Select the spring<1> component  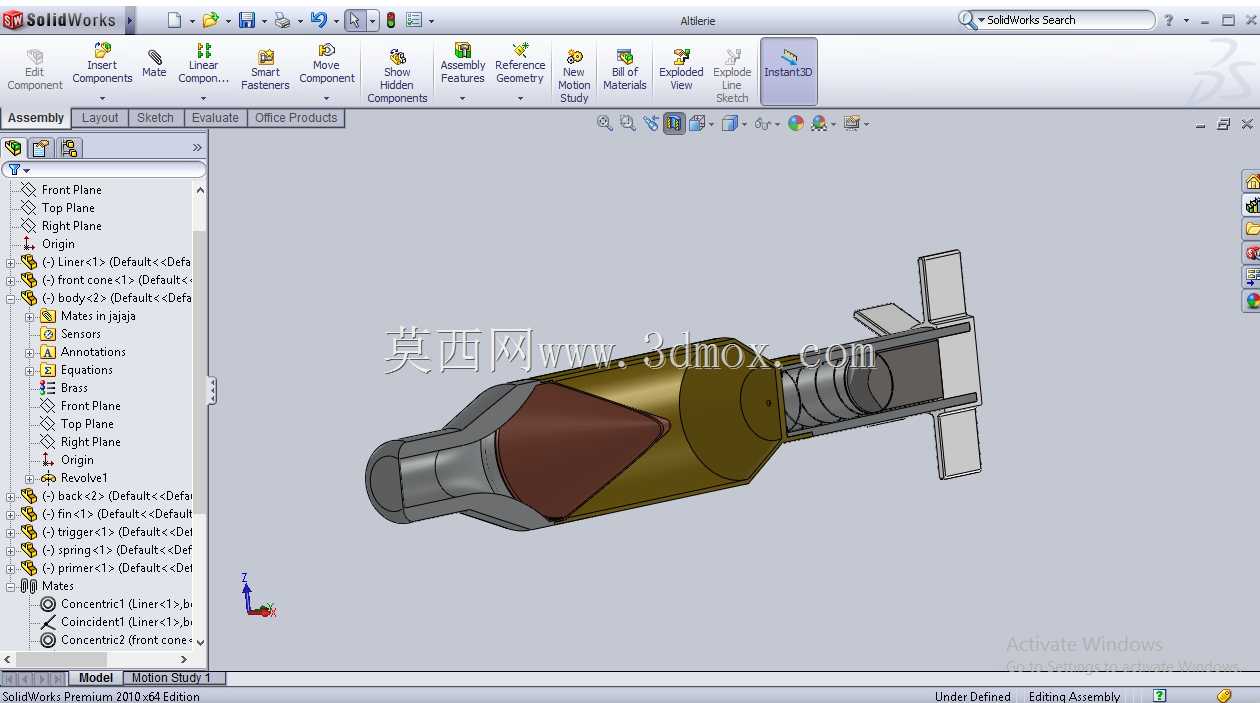click(106, 550)
